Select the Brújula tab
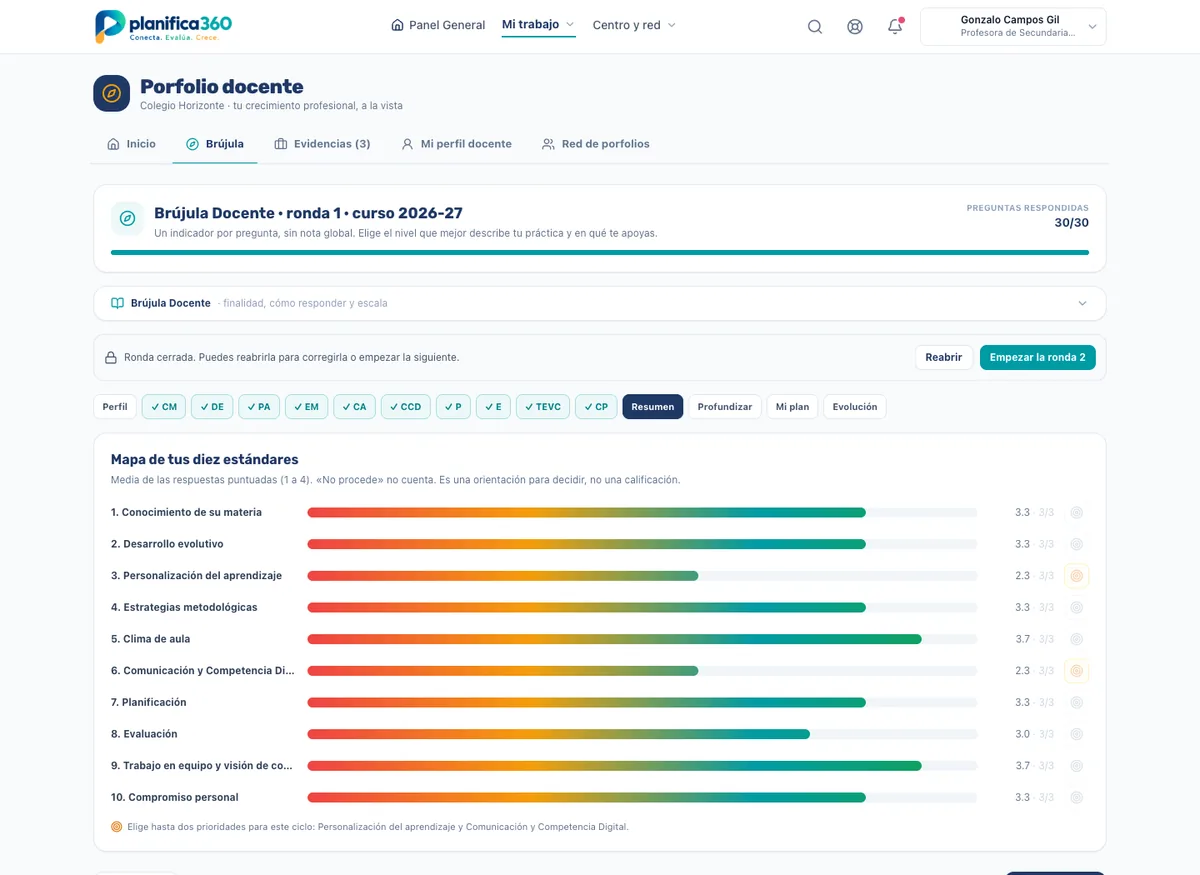1200x875 pixels. 215,144
